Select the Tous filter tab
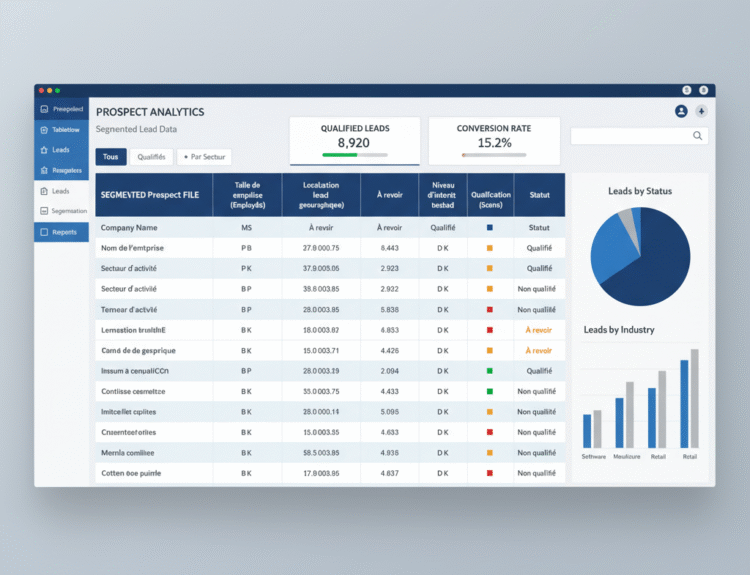This screenshot has width=750, height=575. point(110,157)
